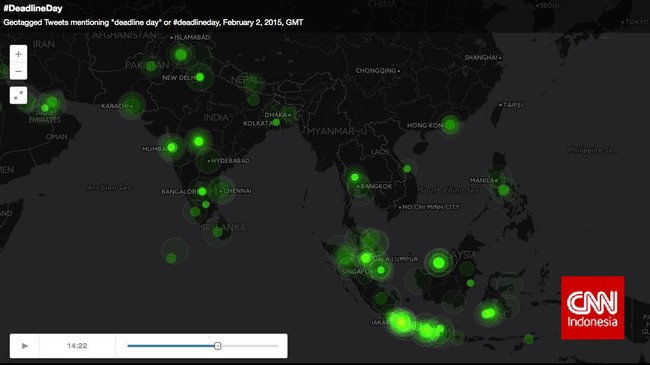Viewport: 650px width, 365px height.
Task: Select the green dot near Islamabad
Action: click(181, 54)
